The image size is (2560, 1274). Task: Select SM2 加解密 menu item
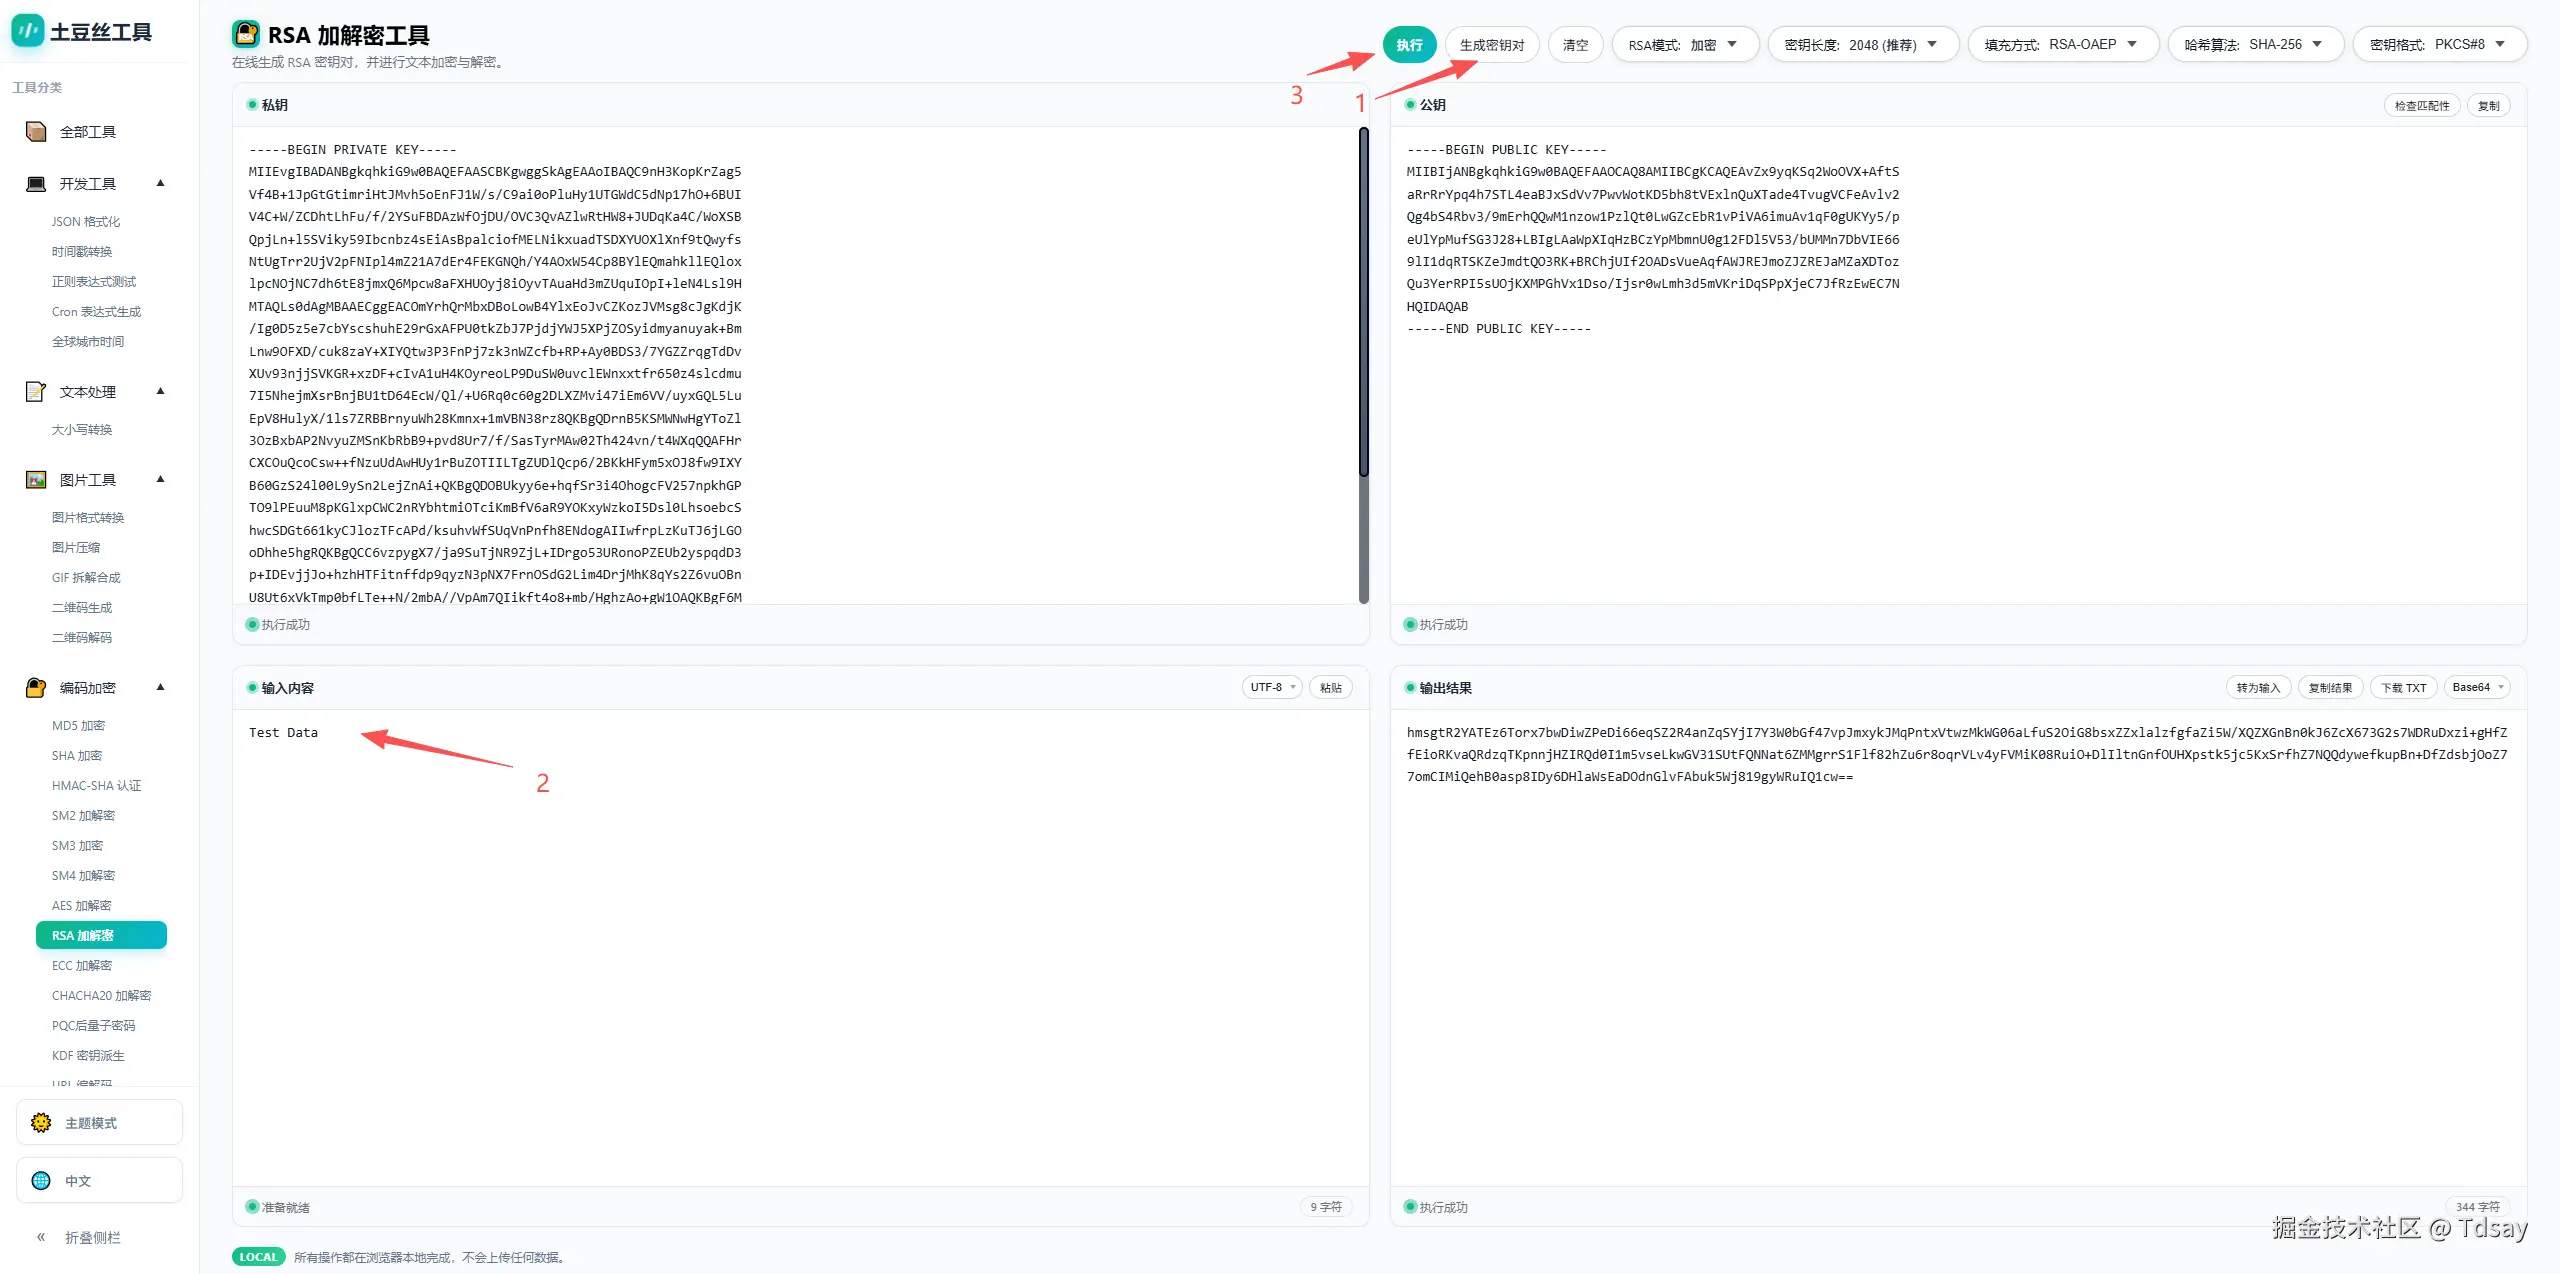[x=84, y=815]
